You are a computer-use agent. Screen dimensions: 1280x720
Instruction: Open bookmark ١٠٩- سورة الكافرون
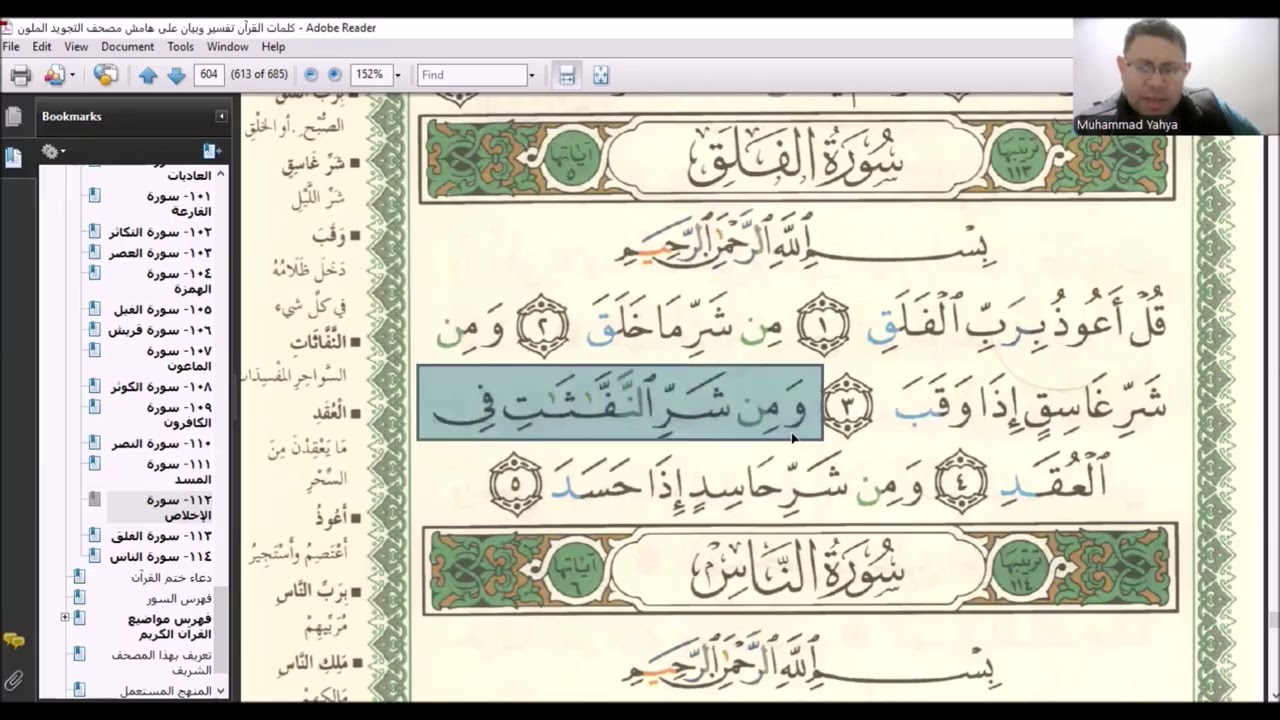178,415
